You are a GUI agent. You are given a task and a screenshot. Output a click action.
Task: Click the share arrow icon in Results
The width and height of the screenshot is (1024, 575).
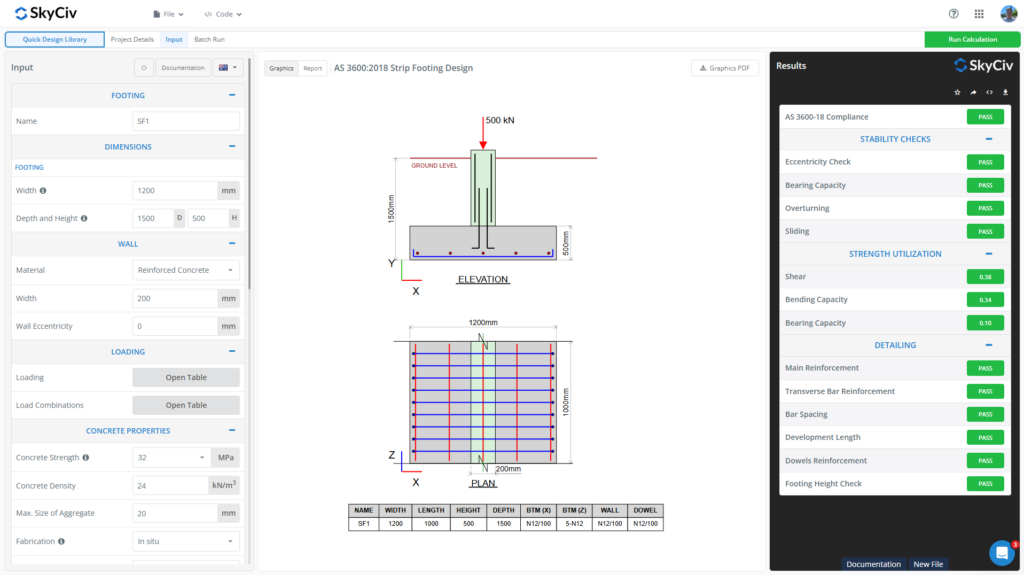pyautogui.click(x=973, y=92)
